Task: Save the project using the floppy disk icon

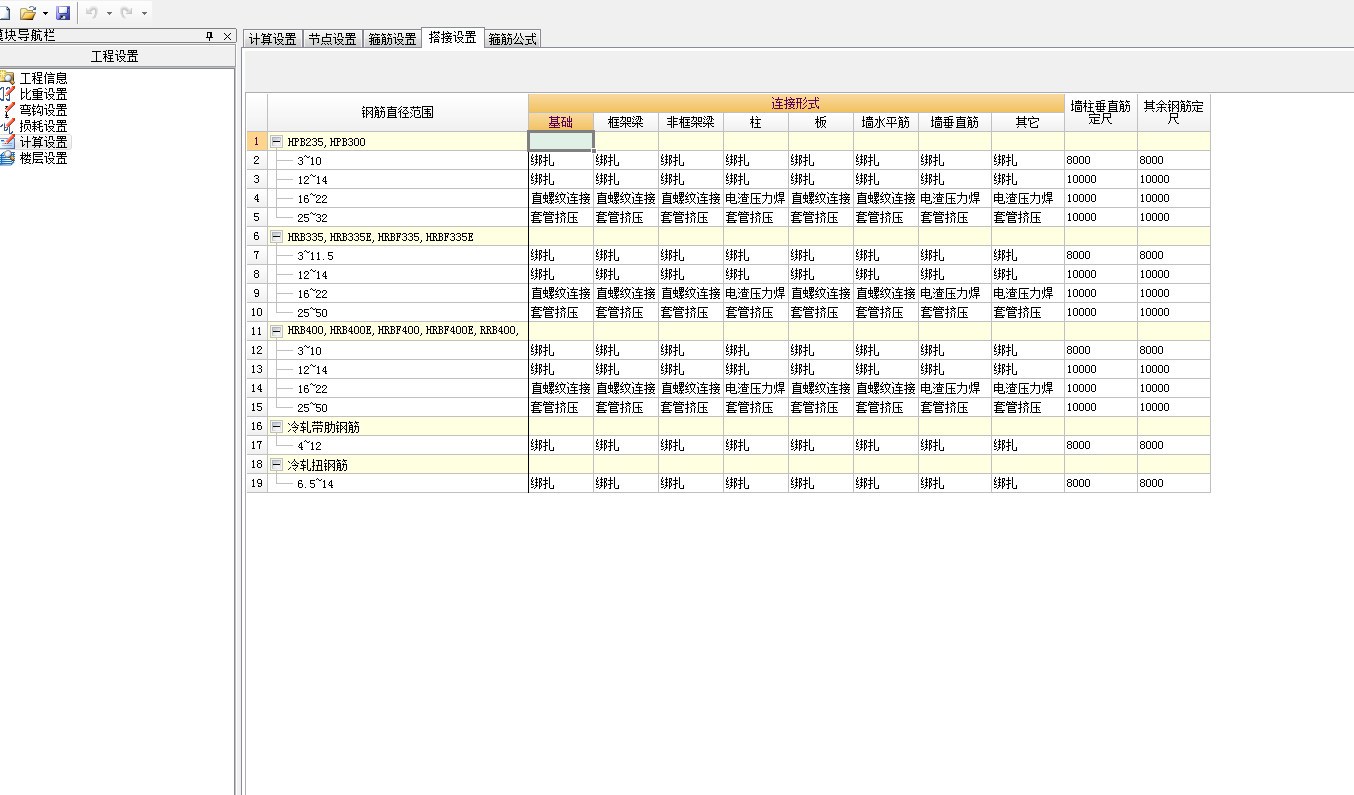Action: (63, 13)
